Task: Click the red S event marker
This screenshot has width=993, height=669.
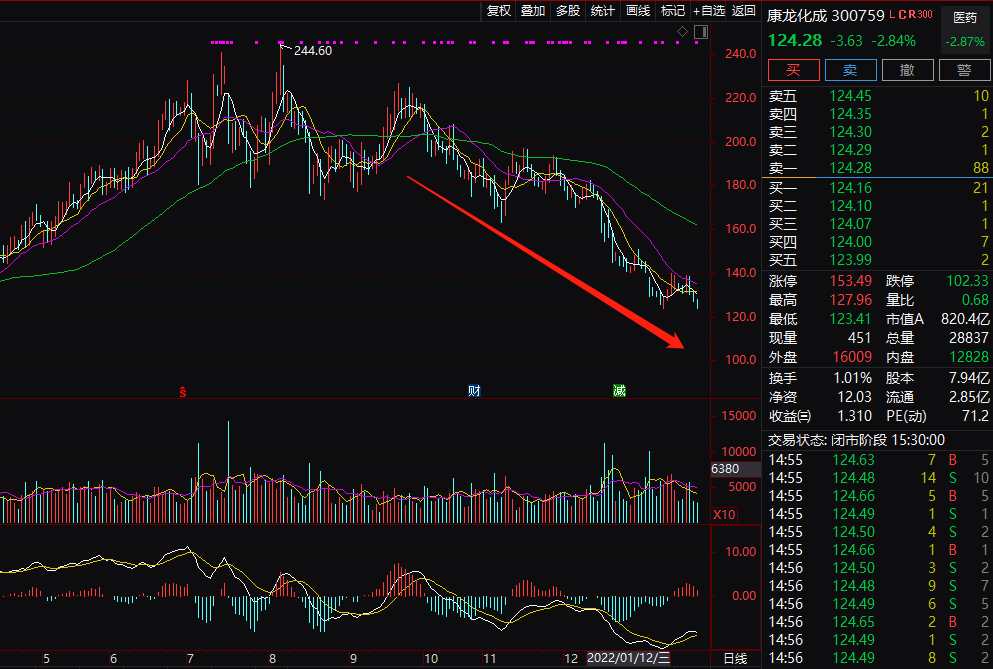Action: coord(183,391)
